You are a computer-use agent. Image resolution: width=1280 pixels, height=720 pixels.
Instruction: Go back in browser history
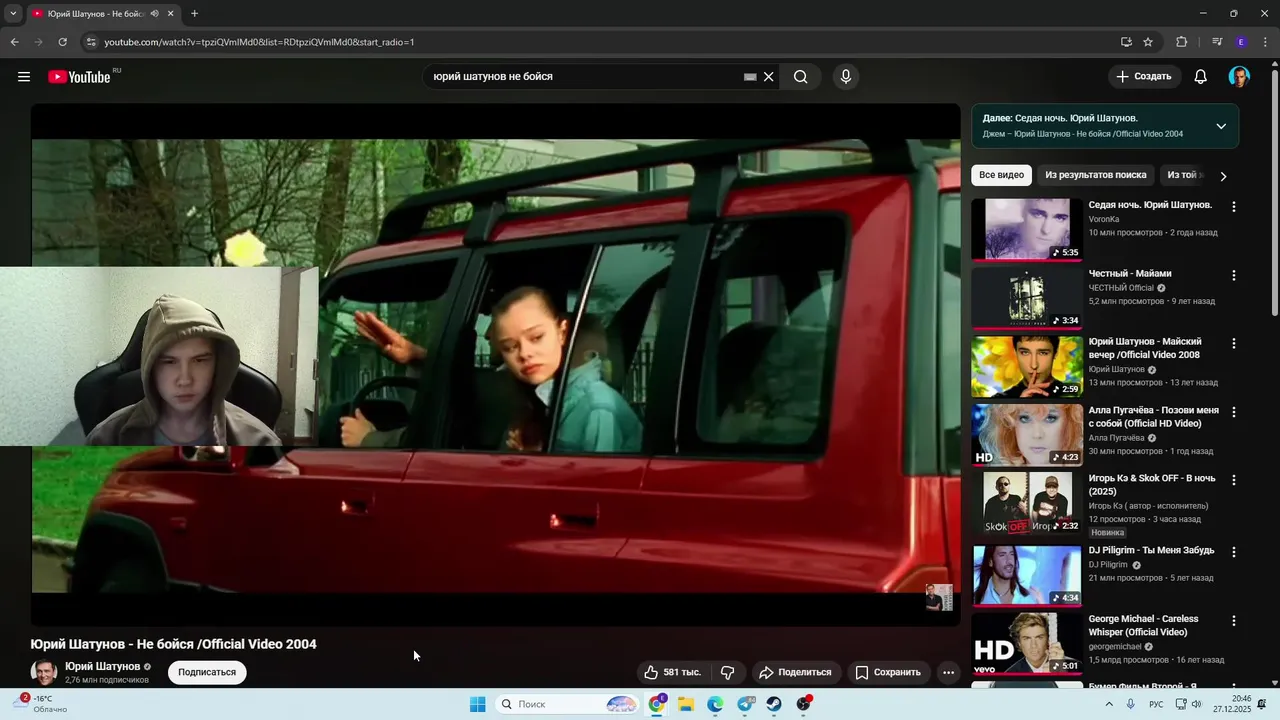click(x=14, y=42)
